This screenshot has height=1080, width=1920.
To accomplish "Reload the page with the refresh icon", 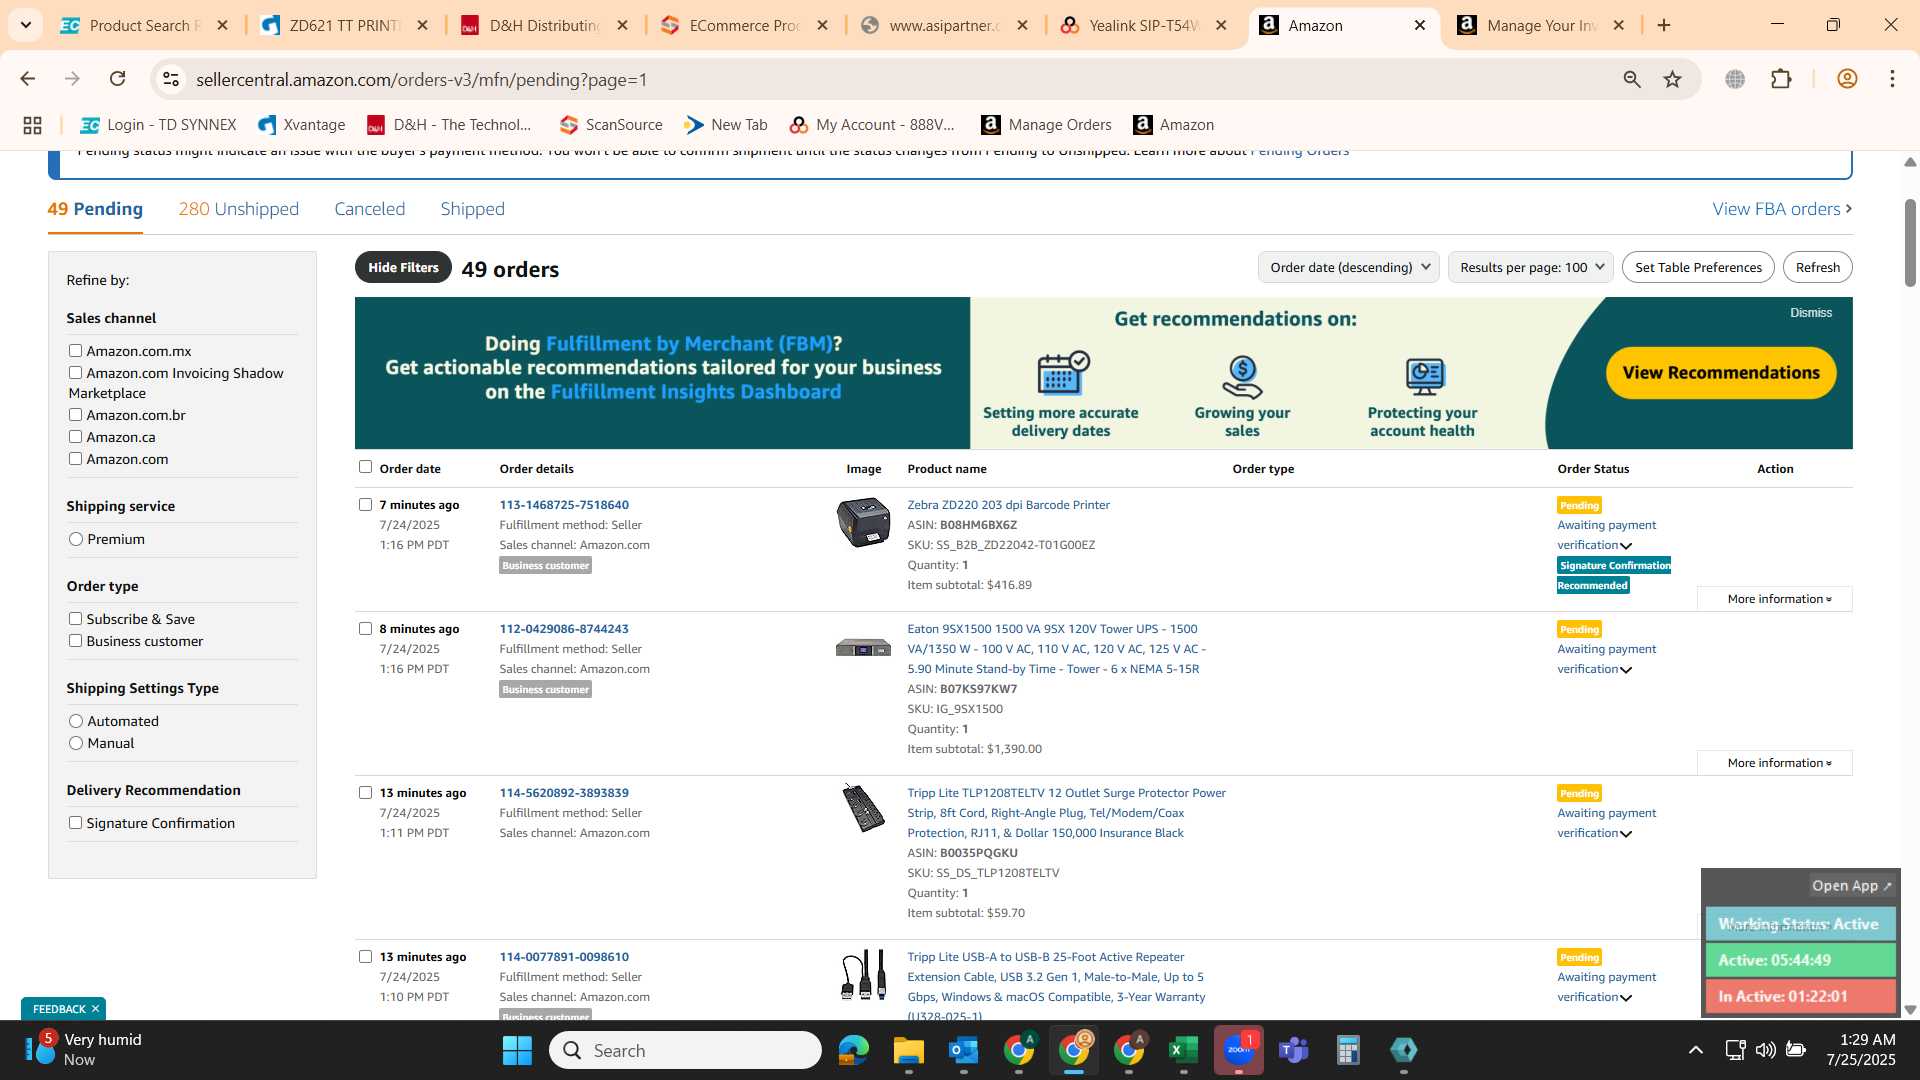I will (117, 79).
